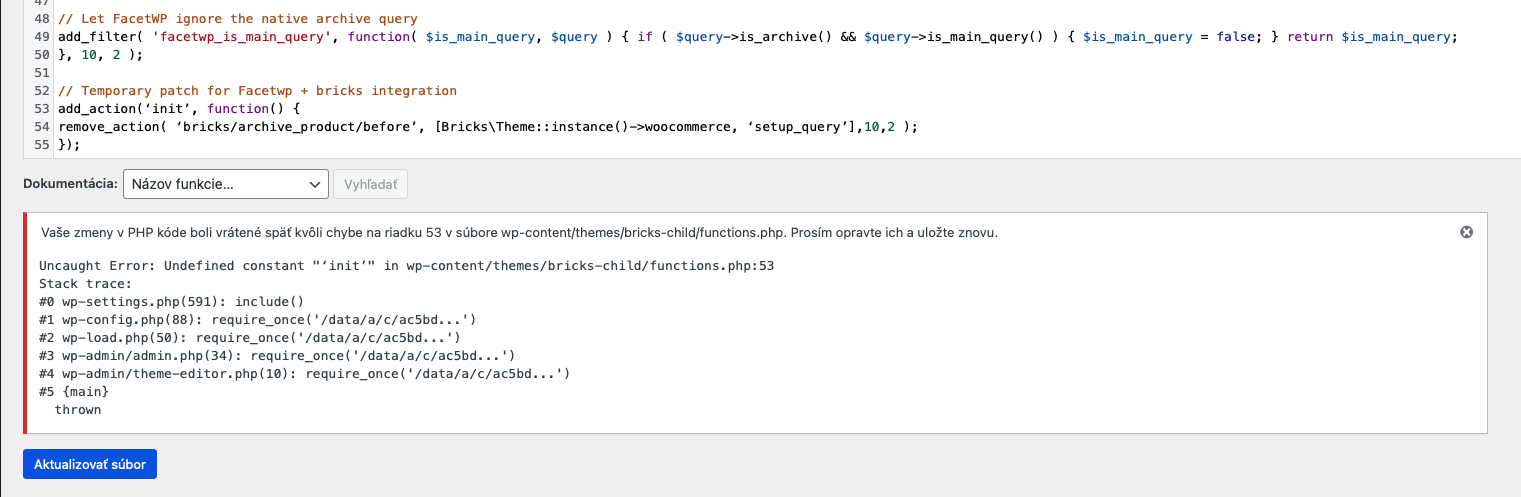Click the 'Vaše zmeny v PHP kóde' notice

pyautogui.click(x=519, y=233)
